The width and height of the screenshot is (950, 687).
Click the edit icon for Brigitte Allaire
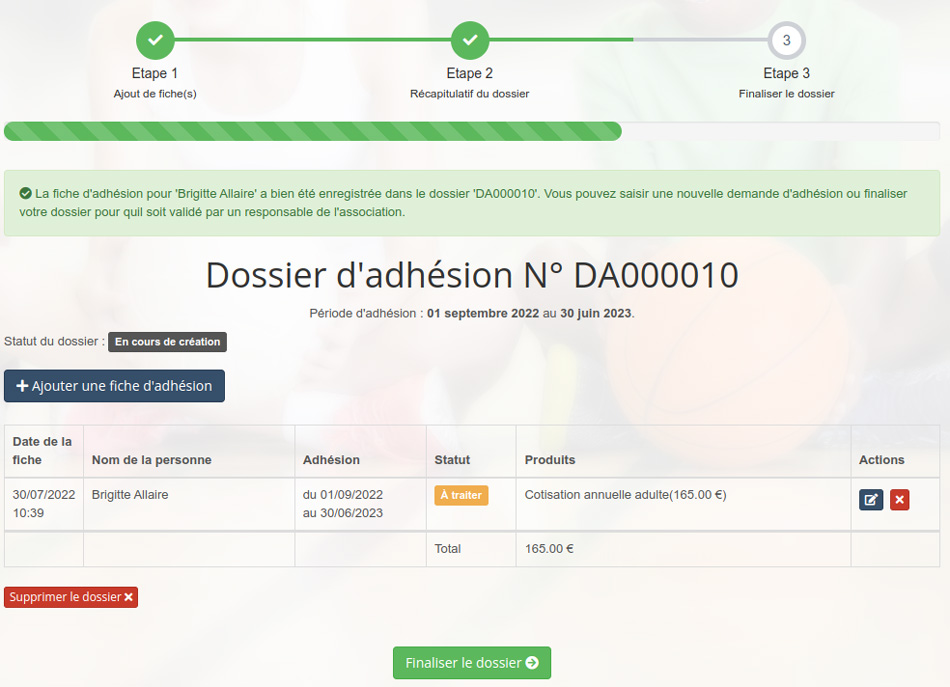tap(871, 500)
